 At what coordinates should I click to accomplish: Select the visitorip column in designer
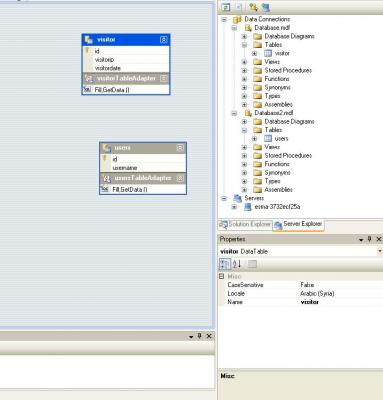click(126, 60)
